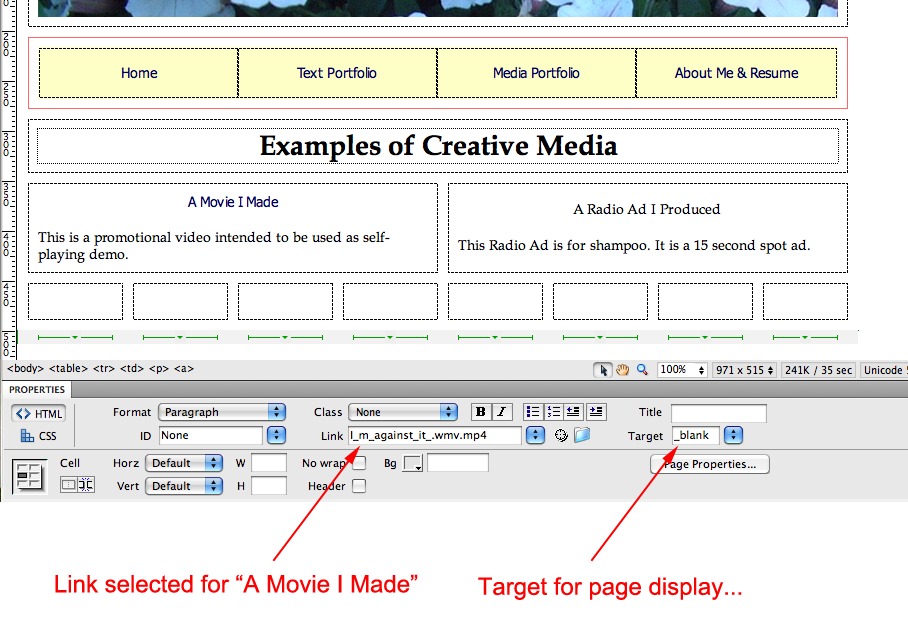Enable the Header checkbox
Image resolution: width=908 pixels, height=625 pixels.
(x=359, y=486)
